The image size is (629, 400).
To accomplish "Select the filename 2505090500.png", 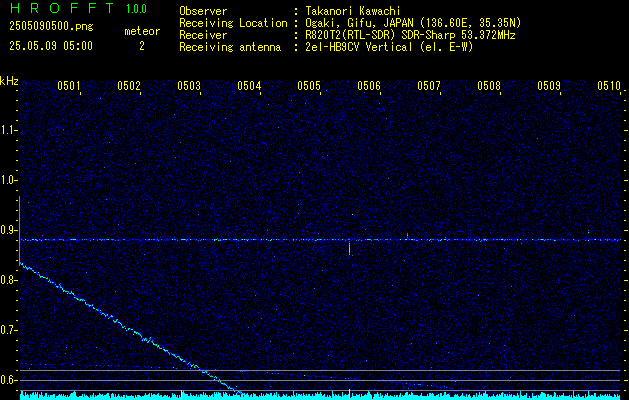I will (x=51, y=27).
